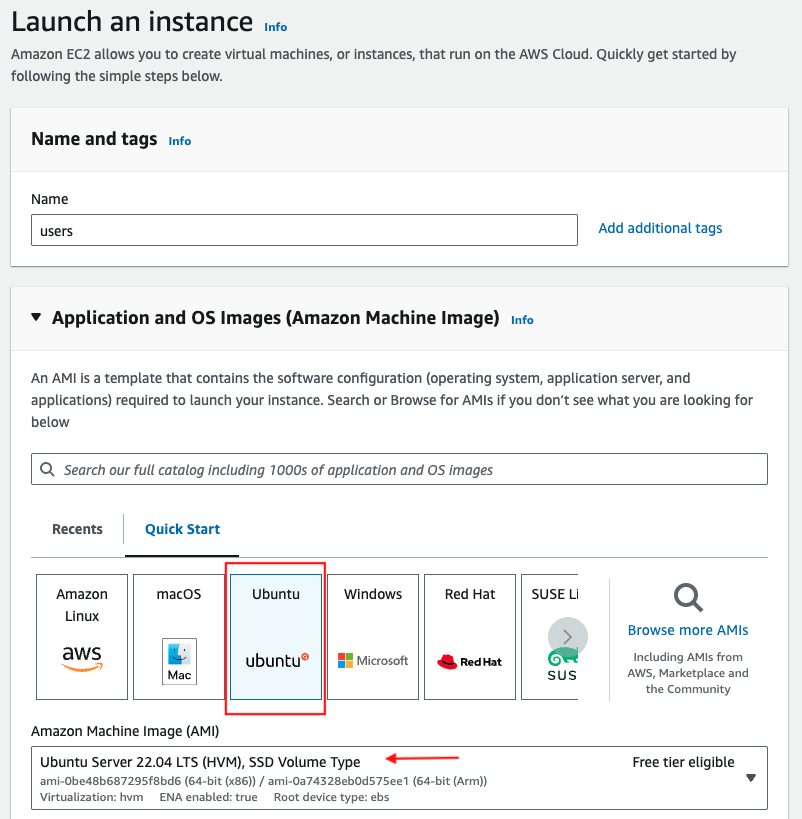The height and width of the screenshot is (819, 802).
Task: Pick the Windows Microsoft AMI card
Action: 373,637
